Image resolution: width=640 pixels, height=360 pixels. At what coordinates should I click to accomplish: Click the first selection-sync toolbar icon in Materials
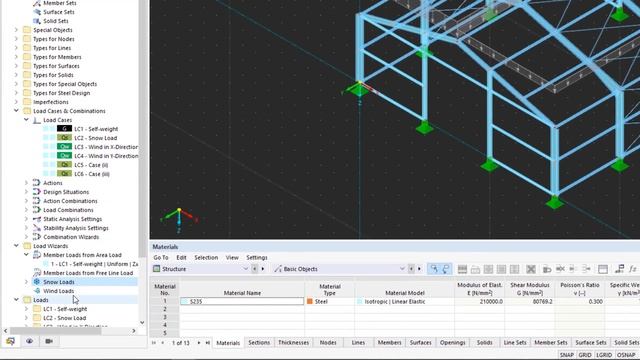(434, 269)
